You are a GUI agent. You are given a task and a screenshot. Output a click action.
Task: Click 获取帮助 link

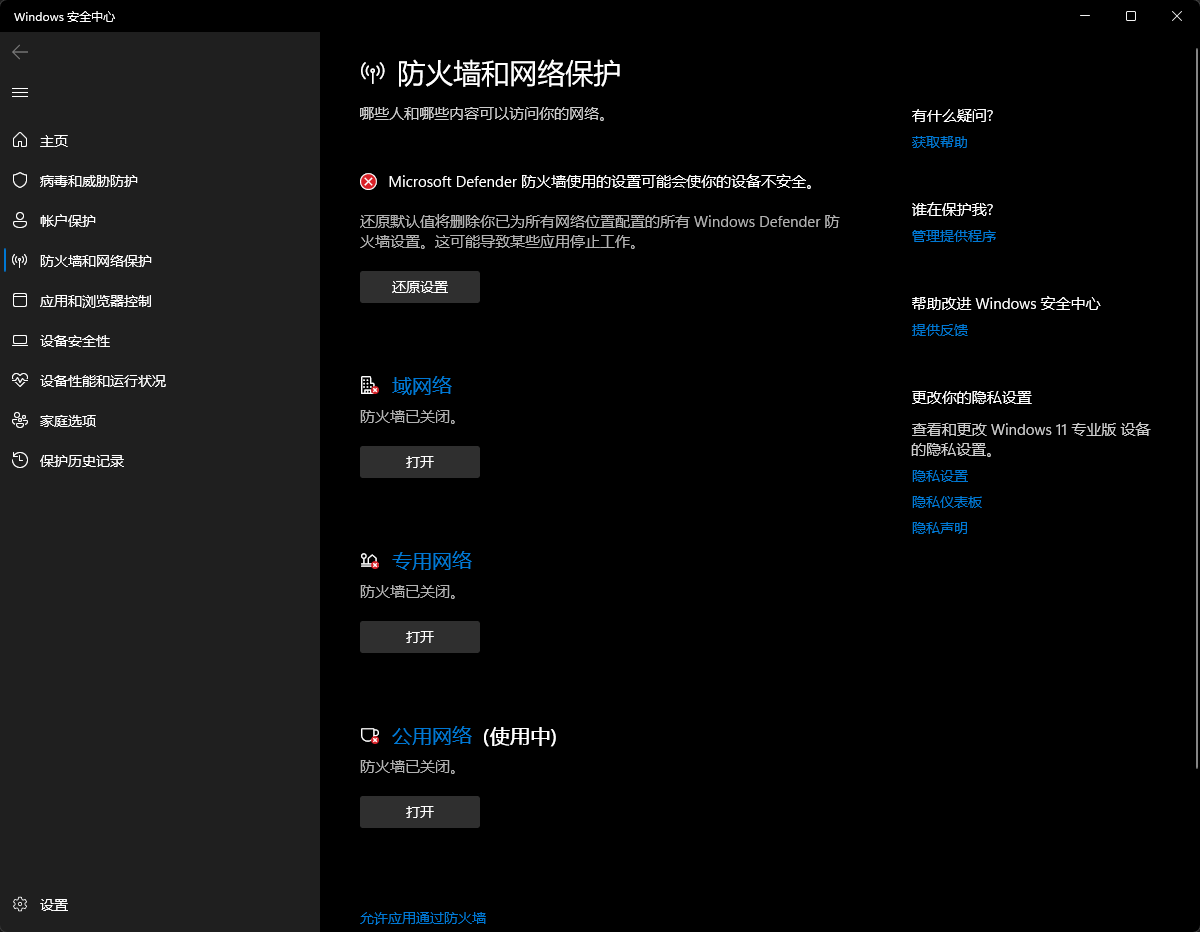[x=940, y=142]
